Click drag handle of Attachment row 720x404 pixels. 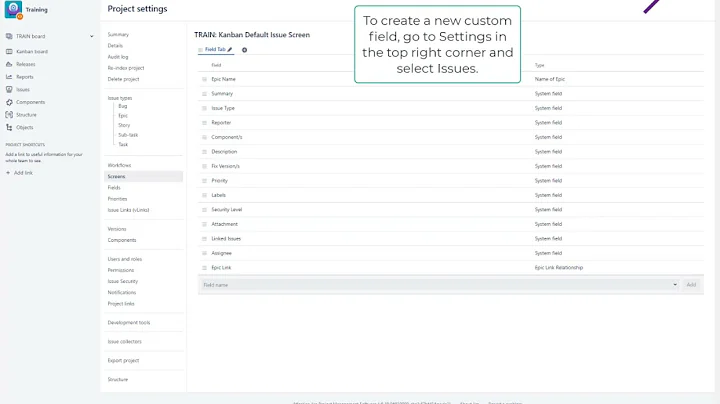click(204, 224)
